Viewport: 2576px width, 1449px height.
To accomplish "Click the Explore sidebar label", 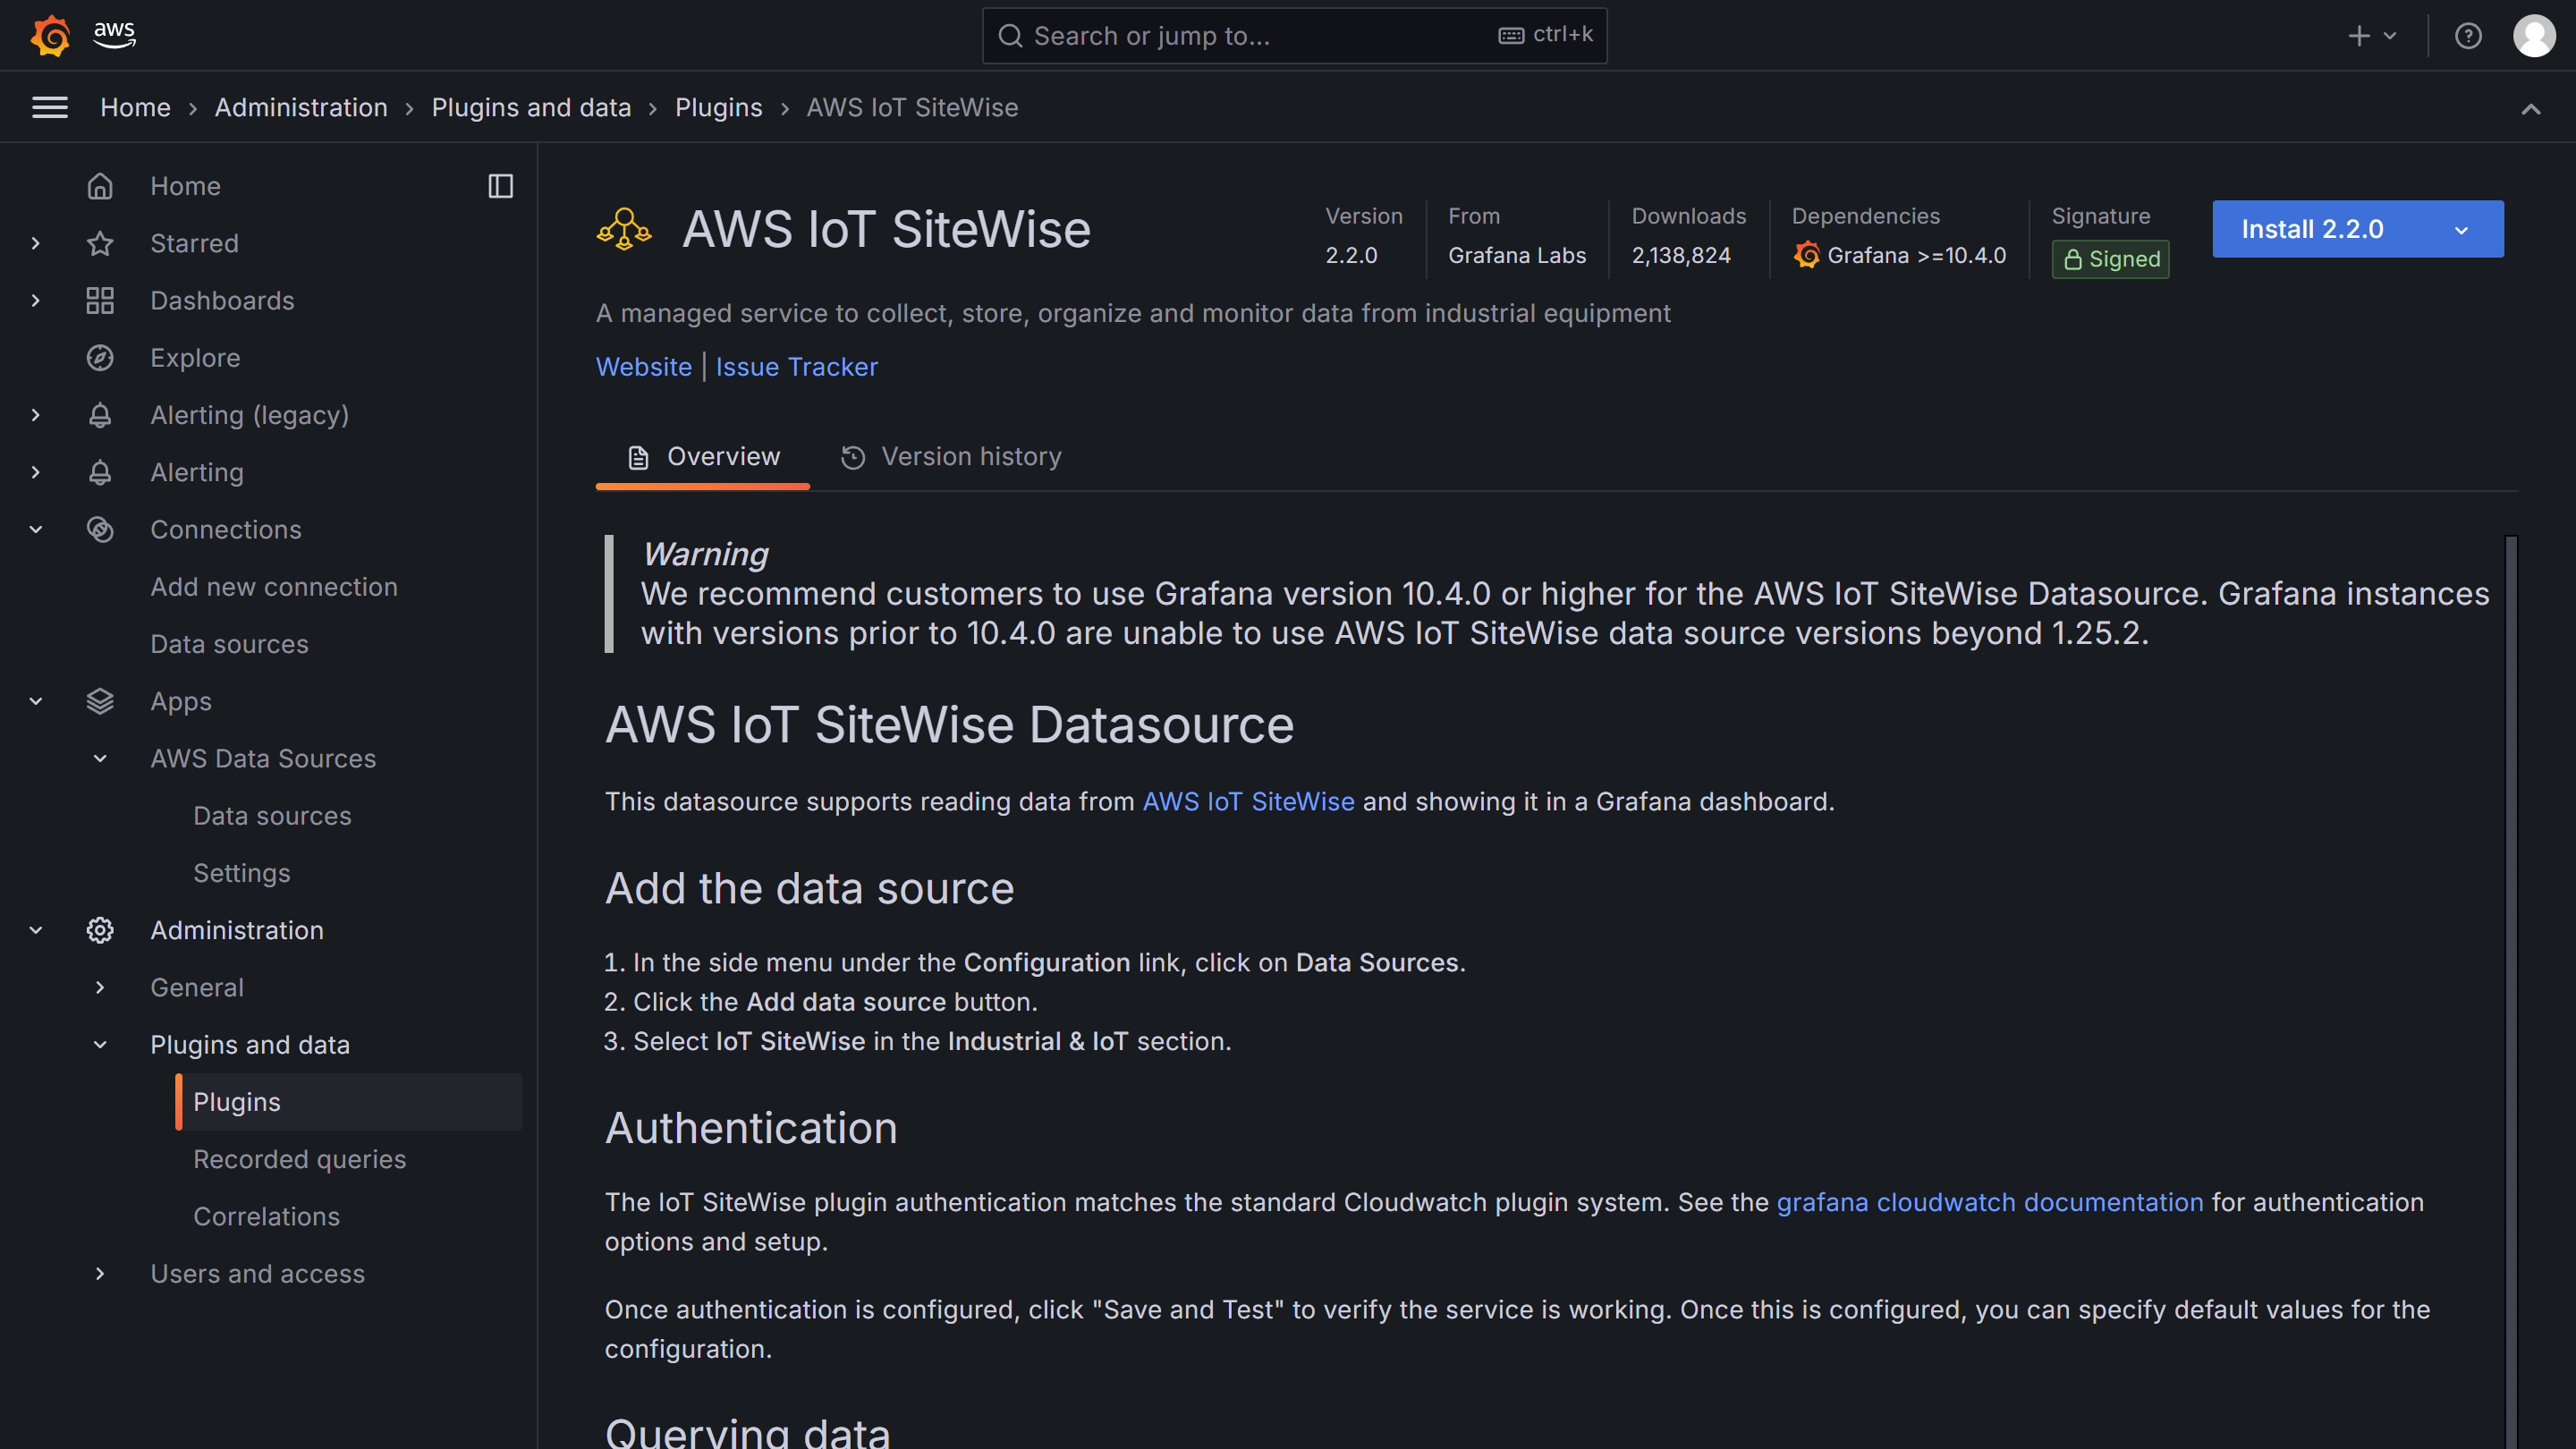I will click(x=195, y=358).
